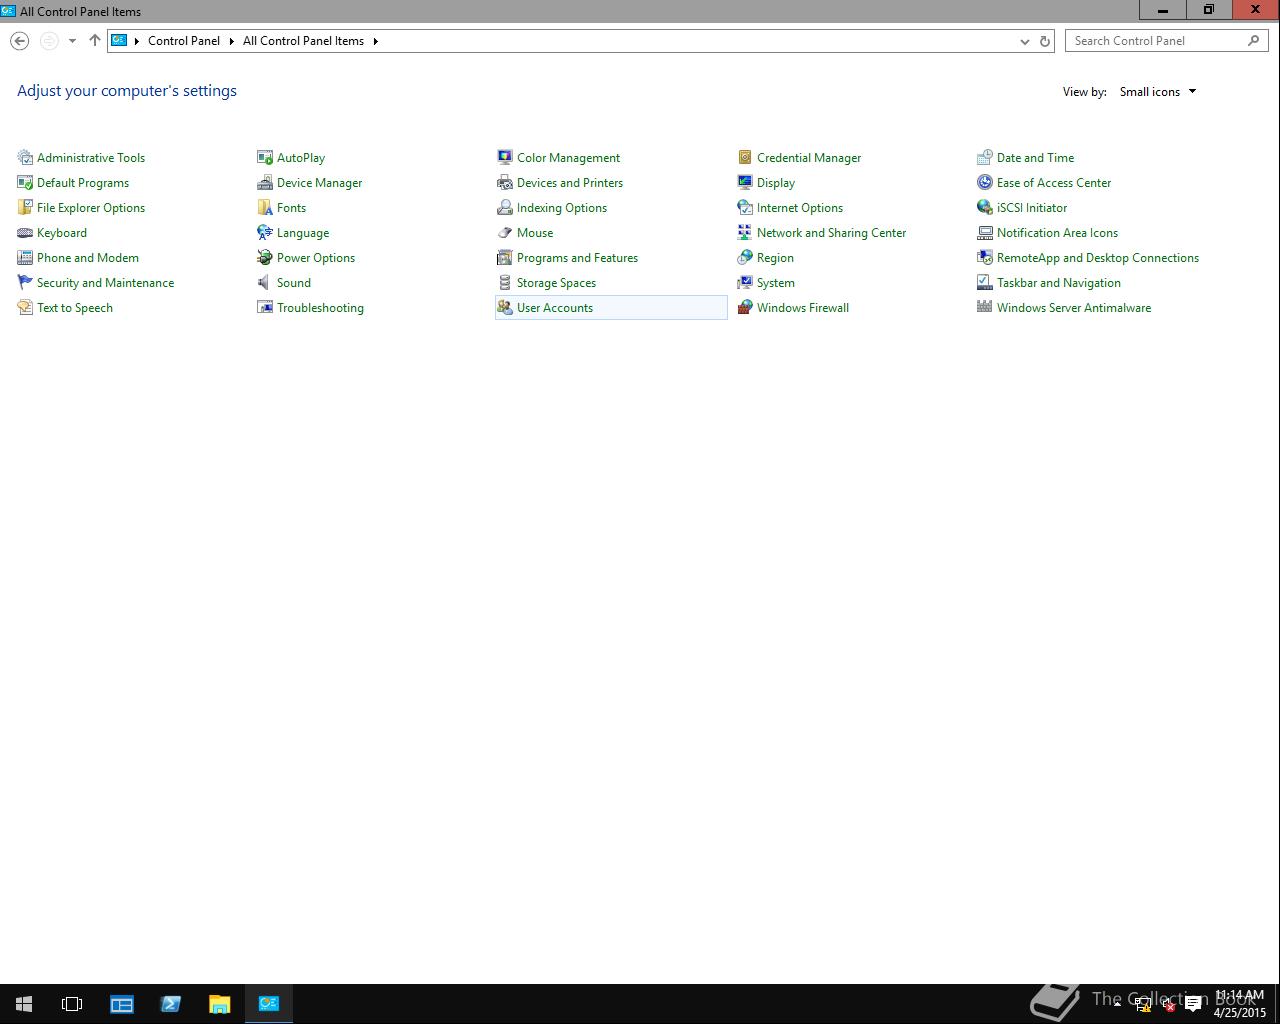Click the Color Management icon

click(505, 158)
